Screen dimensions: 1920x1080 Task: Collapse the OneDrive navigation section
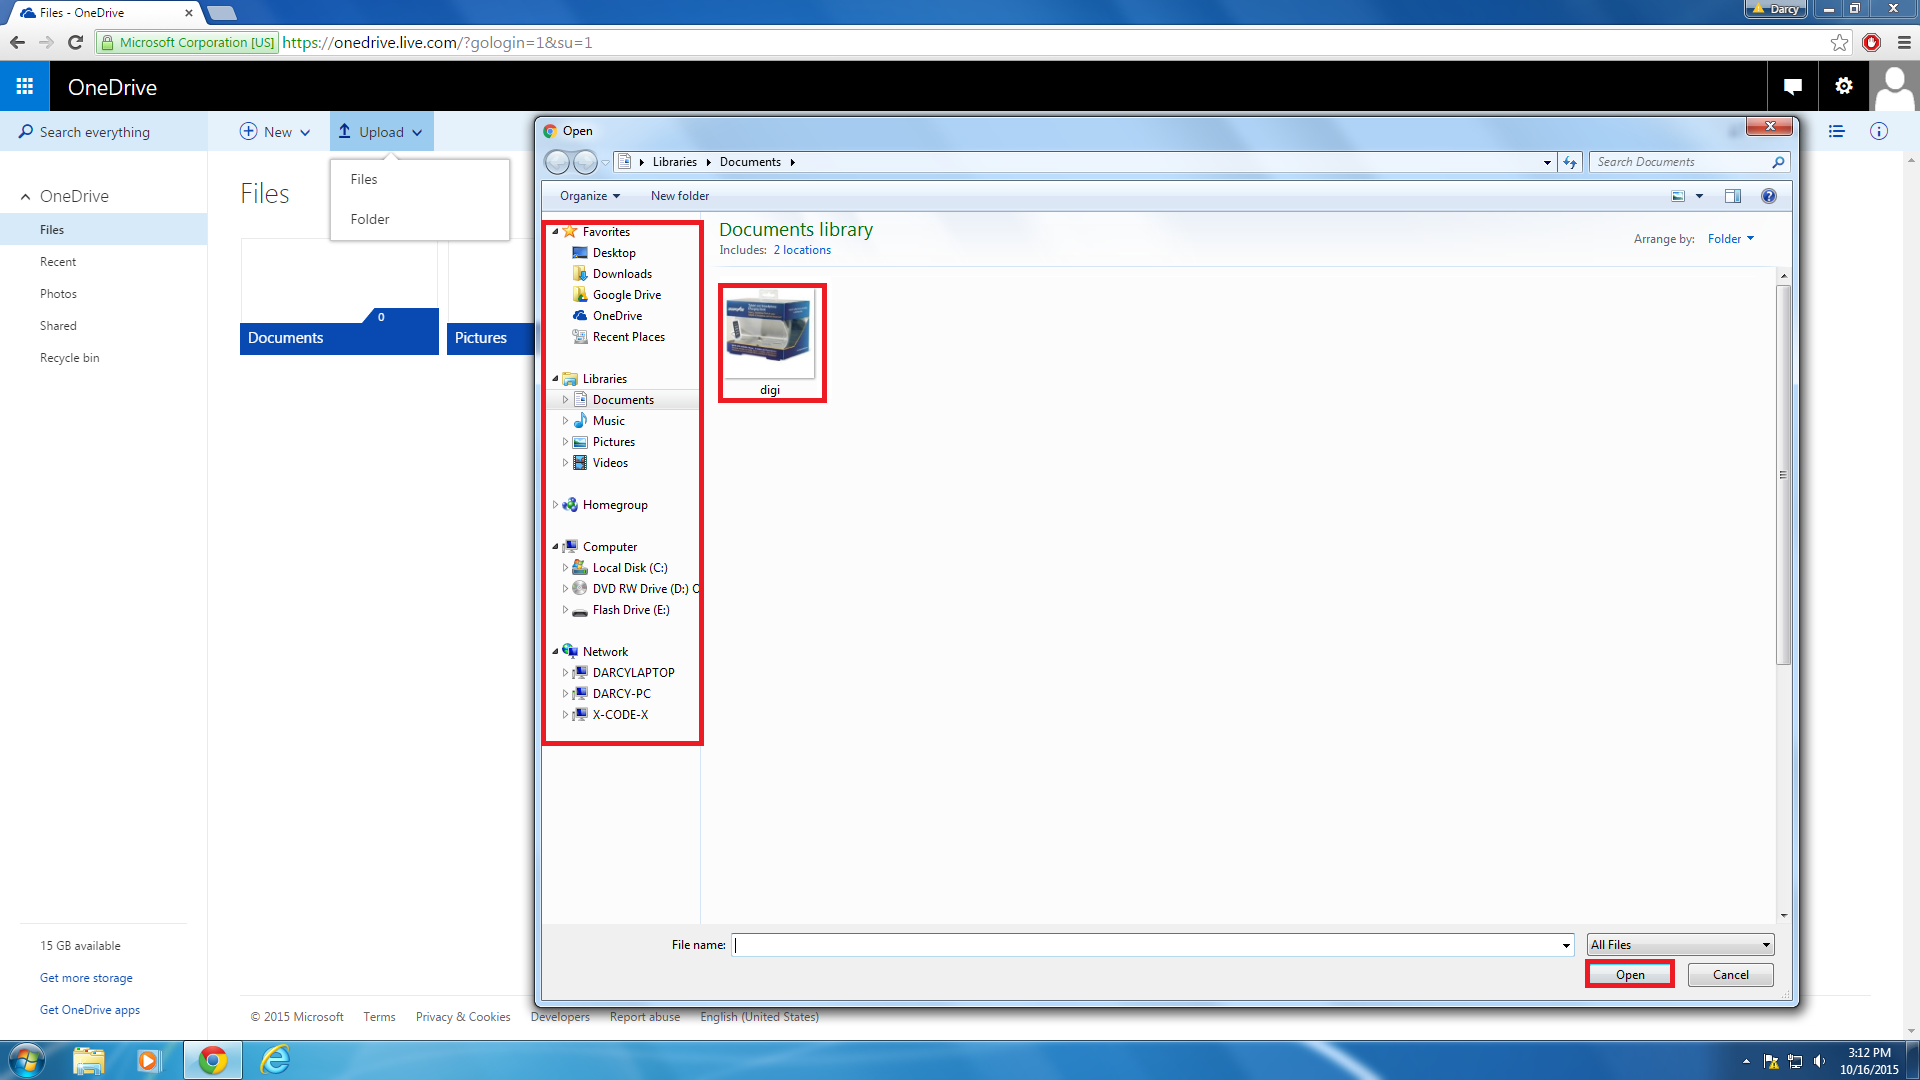click(25, 197)
